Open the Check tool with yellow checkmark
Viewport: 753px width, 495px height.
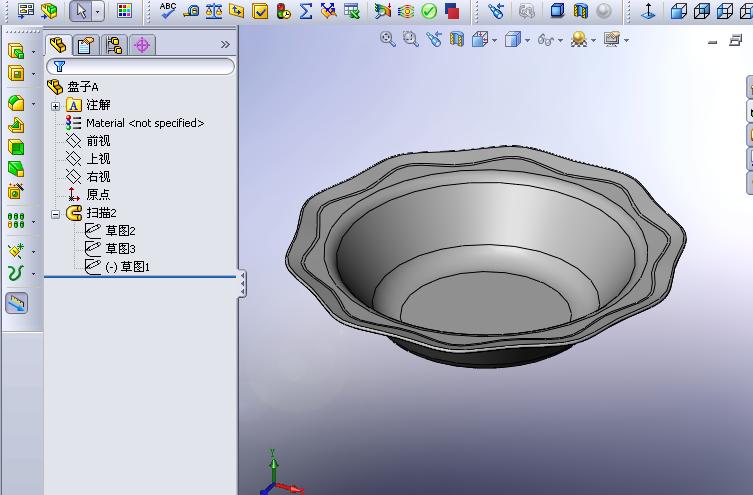click(x=260, y=11)
